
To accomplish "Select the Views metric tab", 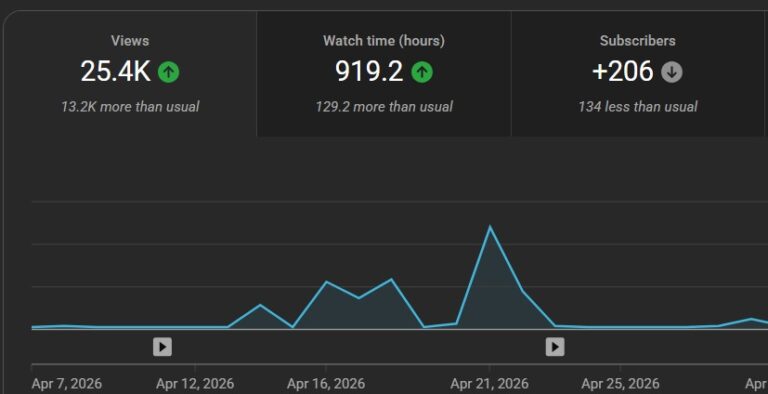I will pyautogui.click(x=130, y=74).
